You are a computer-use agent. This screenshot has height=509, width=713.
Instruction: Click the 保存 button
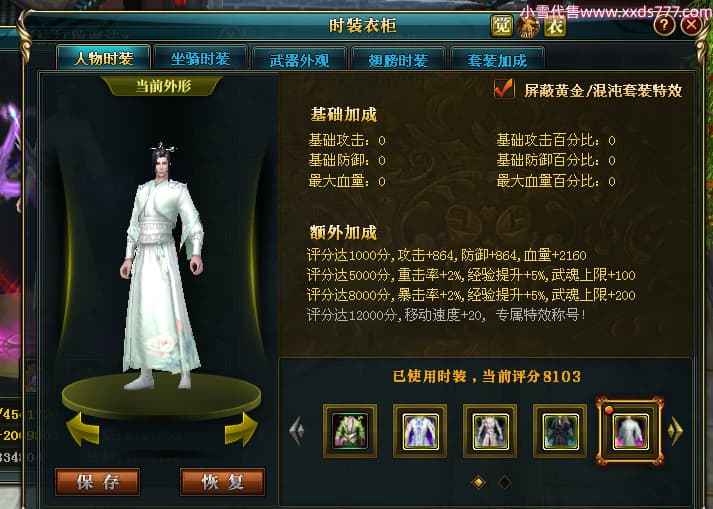click(98, 482)
